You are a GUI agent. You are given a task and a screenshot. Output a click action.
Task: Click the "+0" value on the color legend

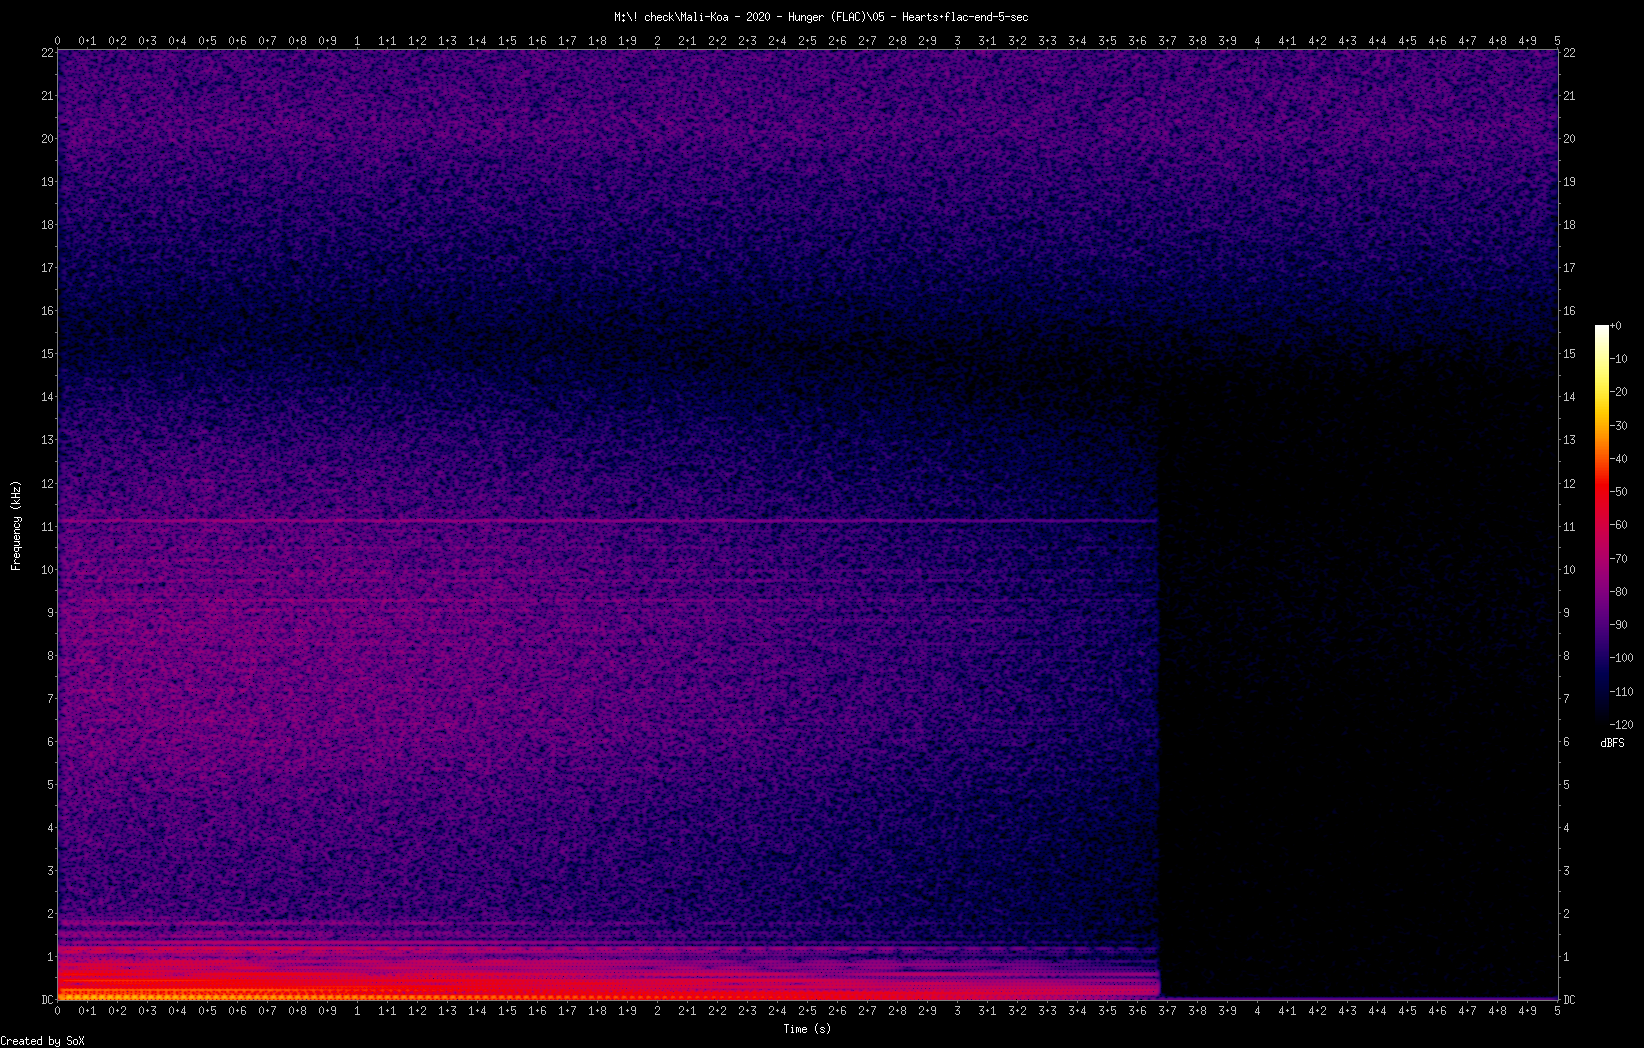coord(1615,326)
